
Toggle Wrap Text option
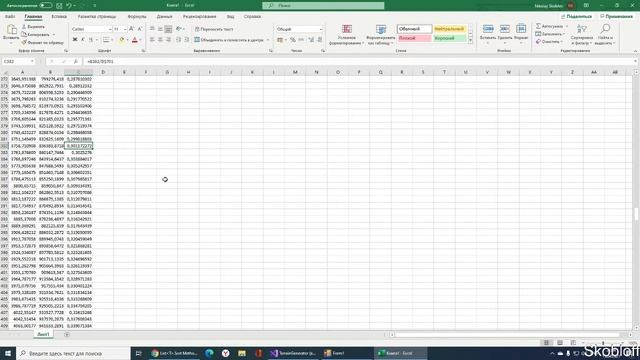(214, 29)
